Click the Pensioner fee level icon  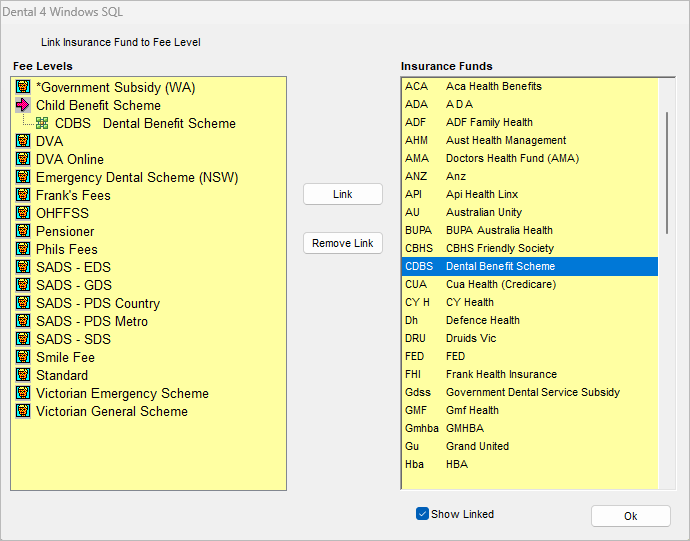(23, 231)
